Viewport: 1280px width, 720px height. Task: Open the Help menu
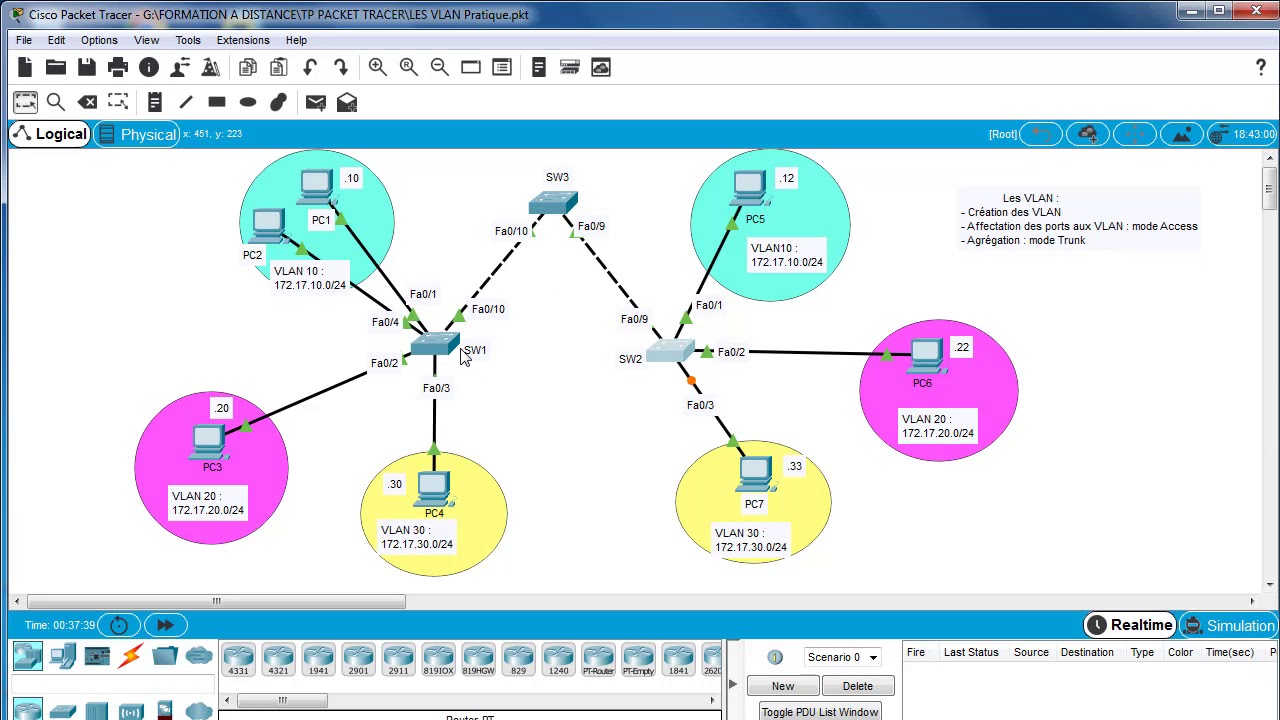pyautogui.click(x=296, y=40)
